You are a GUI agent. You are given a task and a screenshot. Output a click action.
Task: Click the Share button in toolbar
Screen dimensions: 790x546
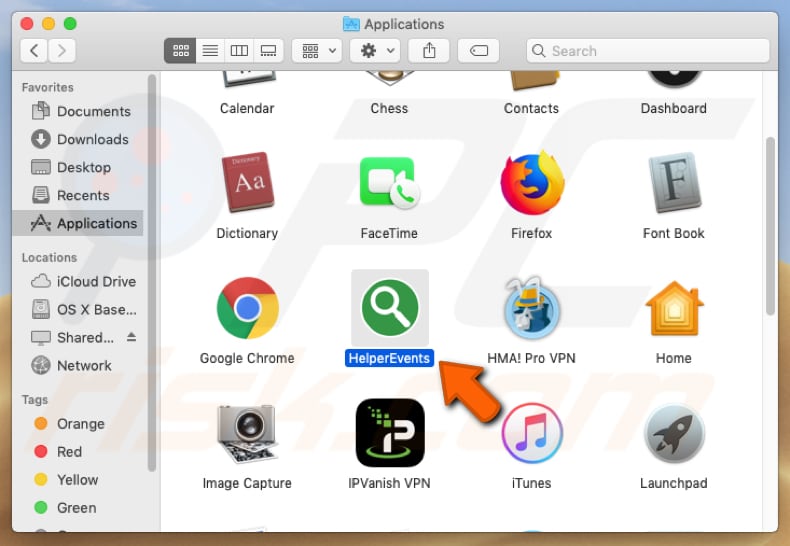429,50
